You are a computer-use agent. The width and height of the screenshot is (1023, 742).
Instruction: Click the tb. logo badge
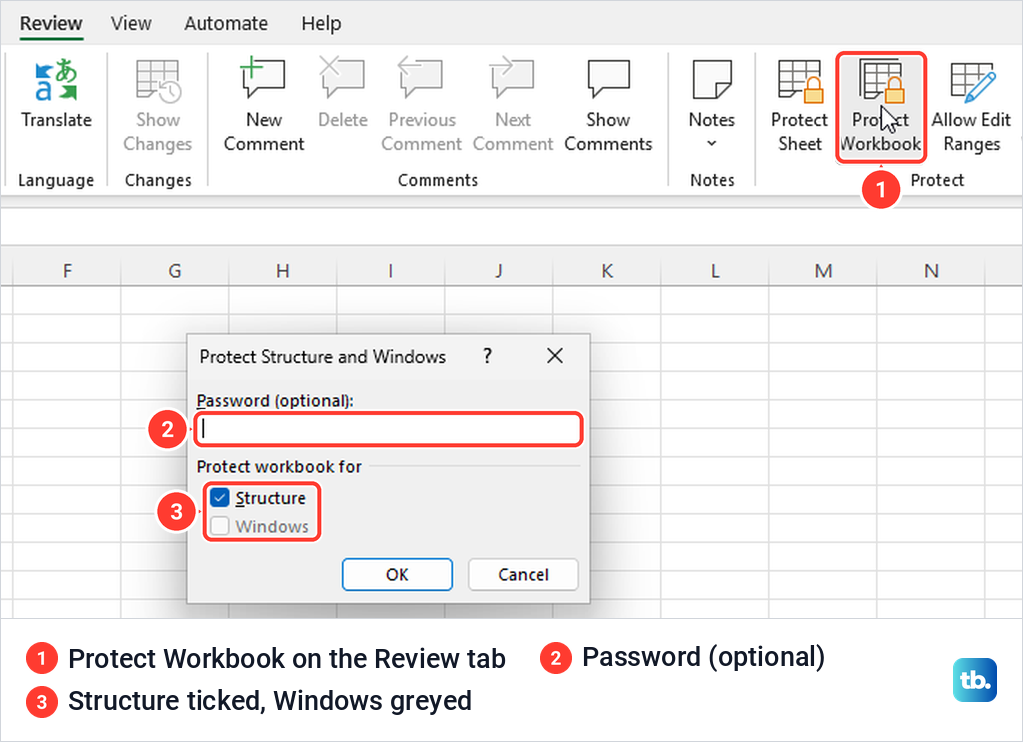pos(975,680)
